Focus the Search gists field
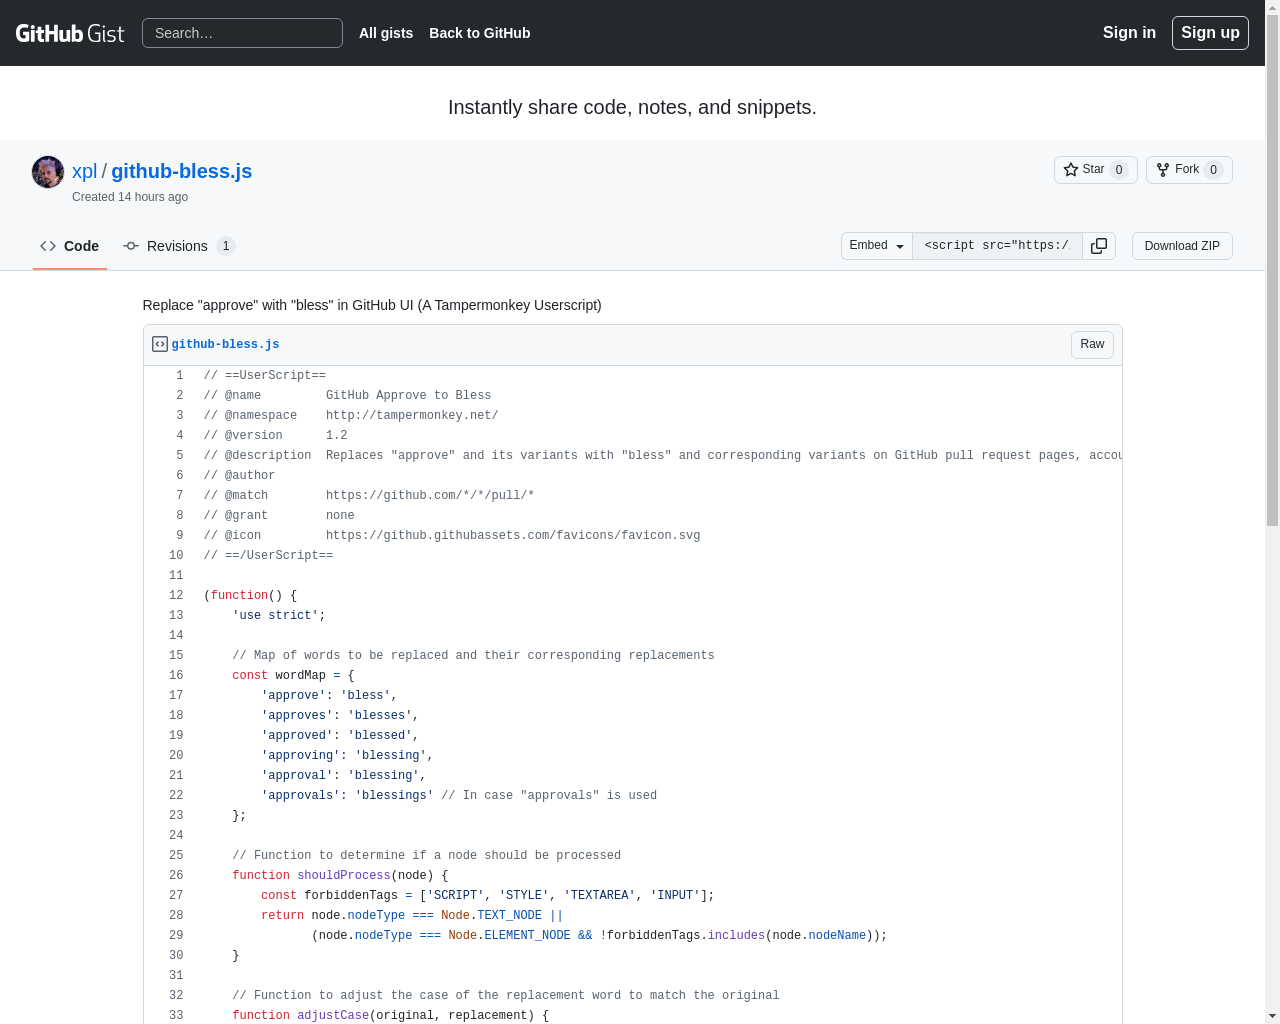 click(x=242, y=33)
